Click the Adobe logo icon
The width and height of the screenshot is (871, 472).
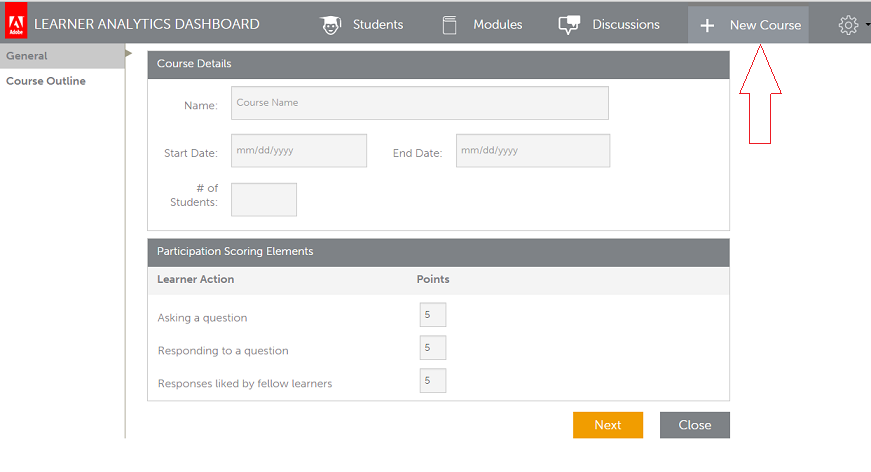pos(17,24)
